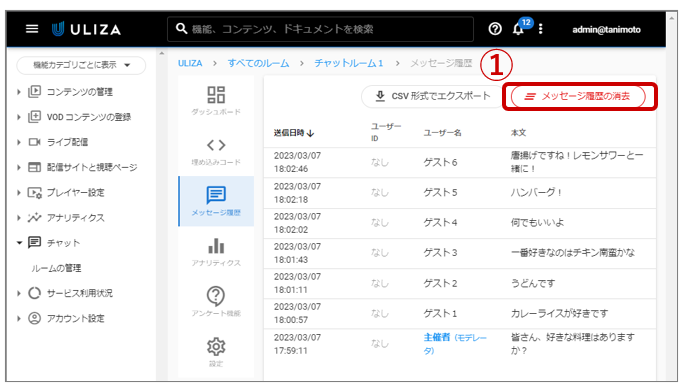Click the VOD コンテンツの登録 icon

coord(34,117)
